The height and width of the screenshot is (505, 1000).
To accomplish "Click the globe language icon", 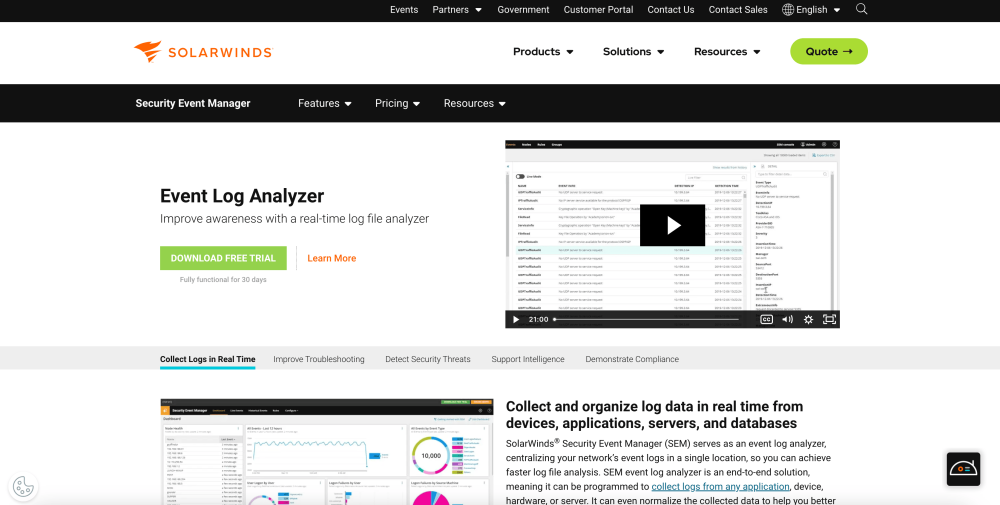I will (x=788, y=10).
